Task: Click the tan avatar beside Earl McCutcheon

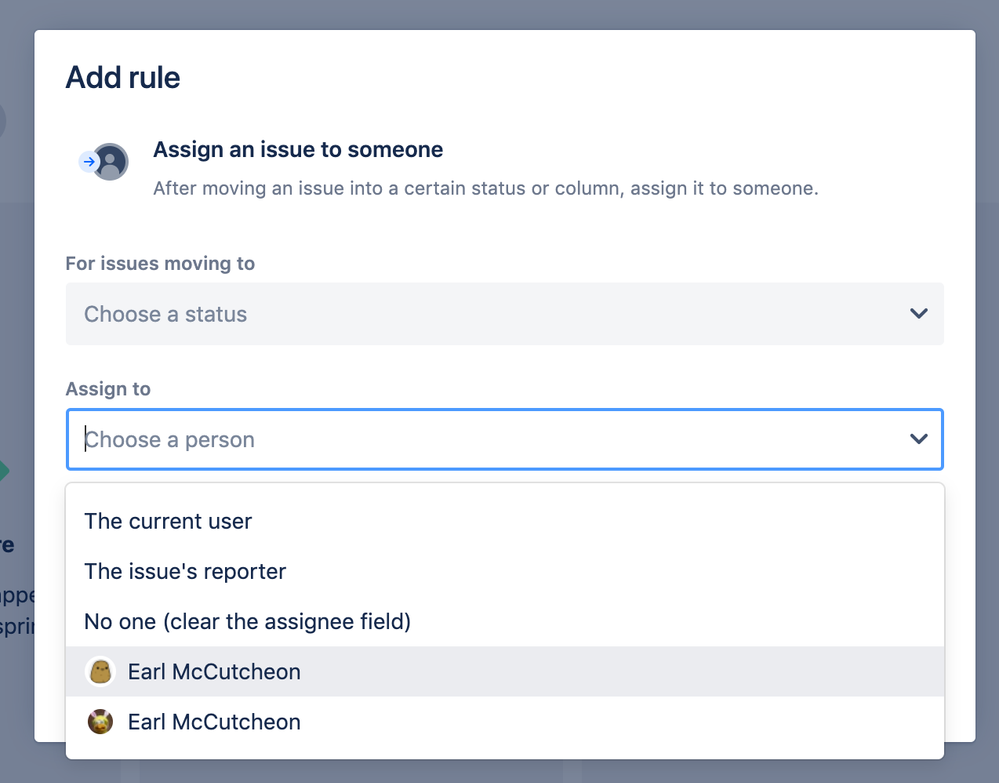Action: click(101, 672)
